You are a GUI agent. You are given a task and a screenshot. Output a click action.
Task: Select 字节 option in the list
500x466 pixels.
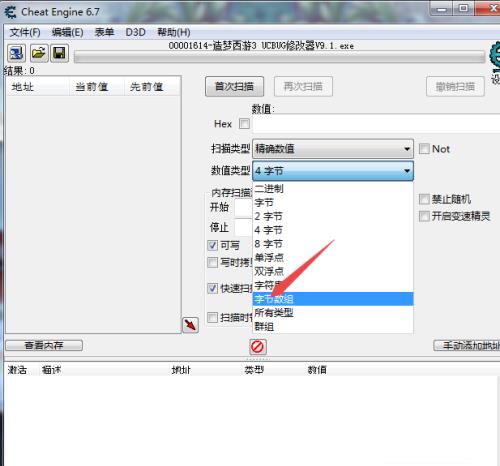click(333, 202)
